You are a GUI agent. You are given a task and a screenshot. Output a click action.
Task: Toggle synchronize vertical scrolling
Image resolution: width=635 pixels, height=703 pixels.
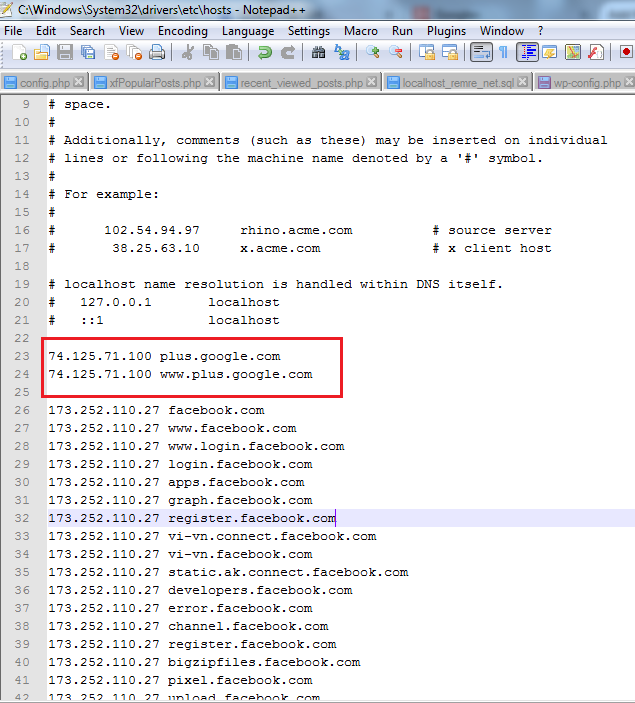tap(426, 52)
